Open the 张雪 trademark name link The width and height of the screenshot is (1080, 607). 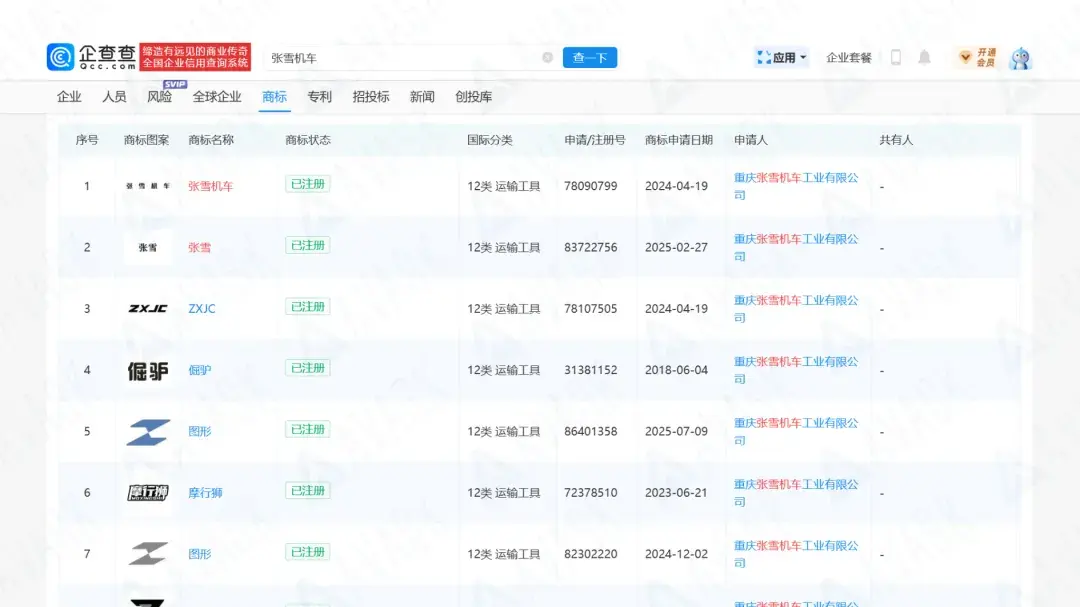200,247
